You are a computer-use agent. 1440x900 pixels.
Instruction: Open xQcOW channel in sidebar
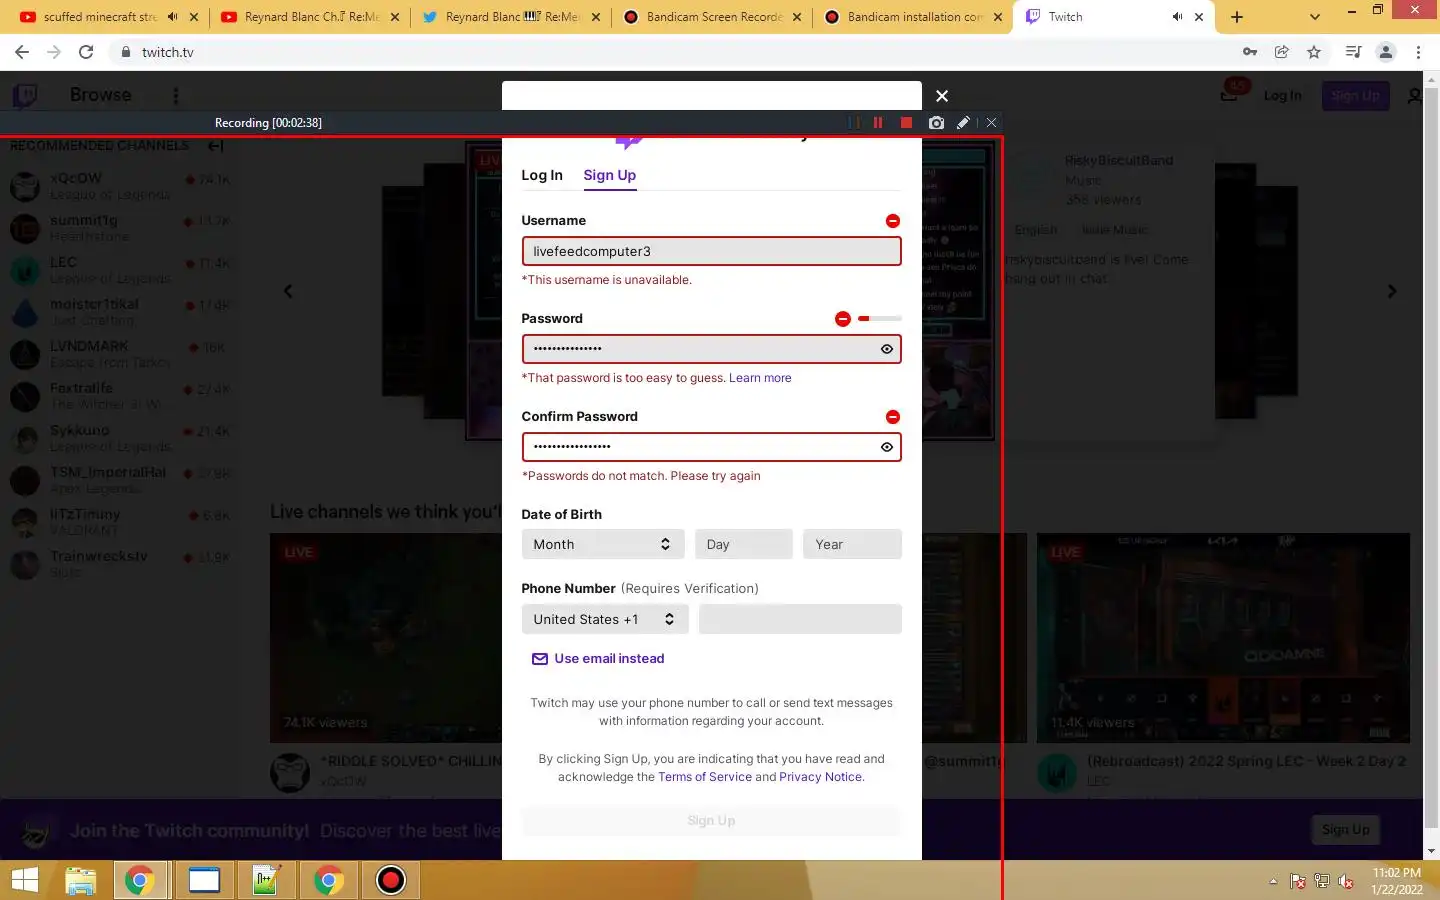point(120,186)
